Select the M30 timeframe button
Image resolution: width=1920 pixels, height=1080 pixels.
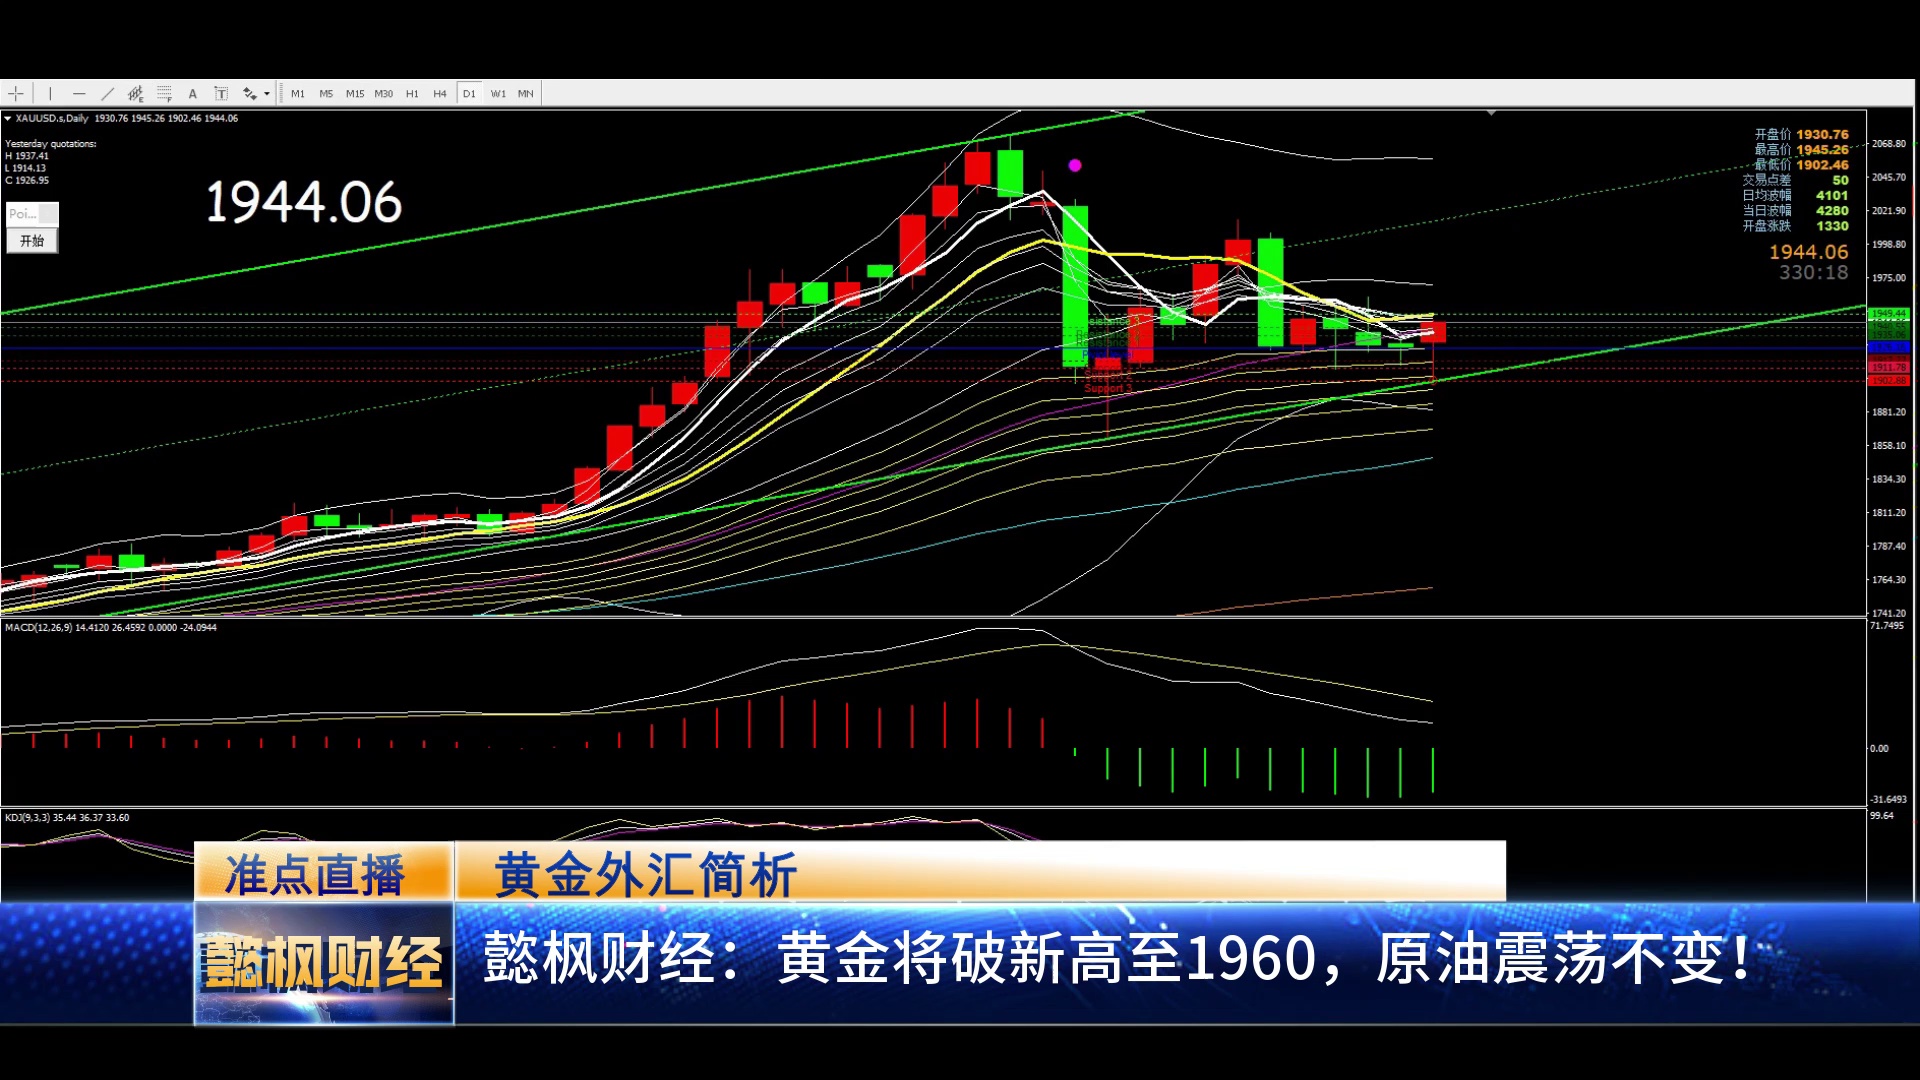[384, 94]
